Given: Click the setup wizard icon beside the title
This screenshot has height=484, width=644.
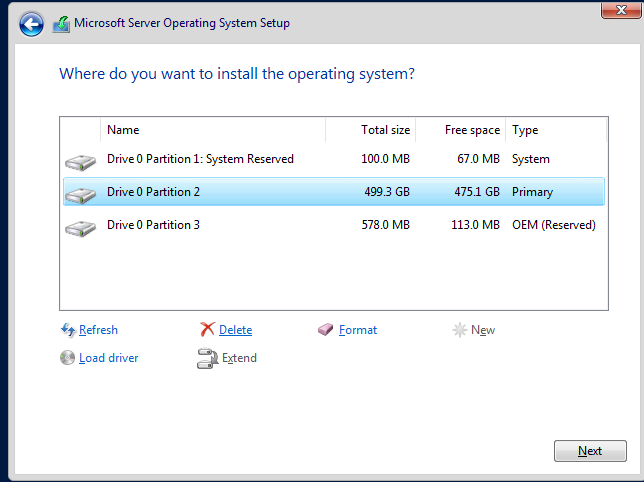Looking at the screenshot, I should click(x=61, y=24).
